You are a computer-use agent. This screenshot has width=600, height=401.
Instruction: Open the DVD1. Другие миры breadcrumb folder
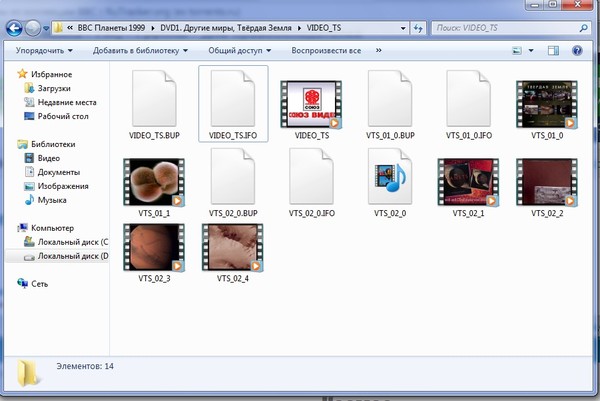(225, 28)
